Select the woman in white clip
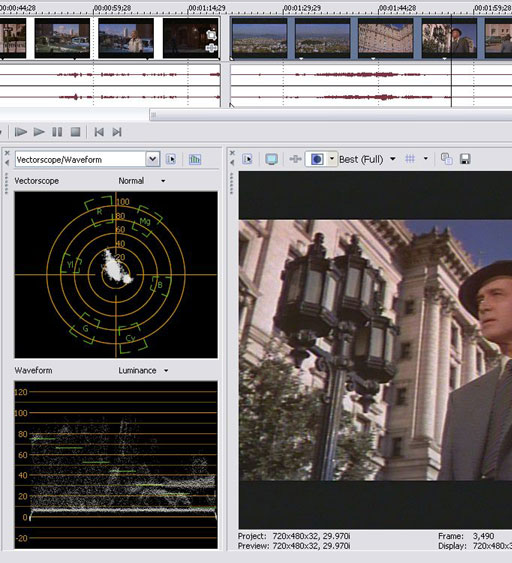 pos(126,38)
